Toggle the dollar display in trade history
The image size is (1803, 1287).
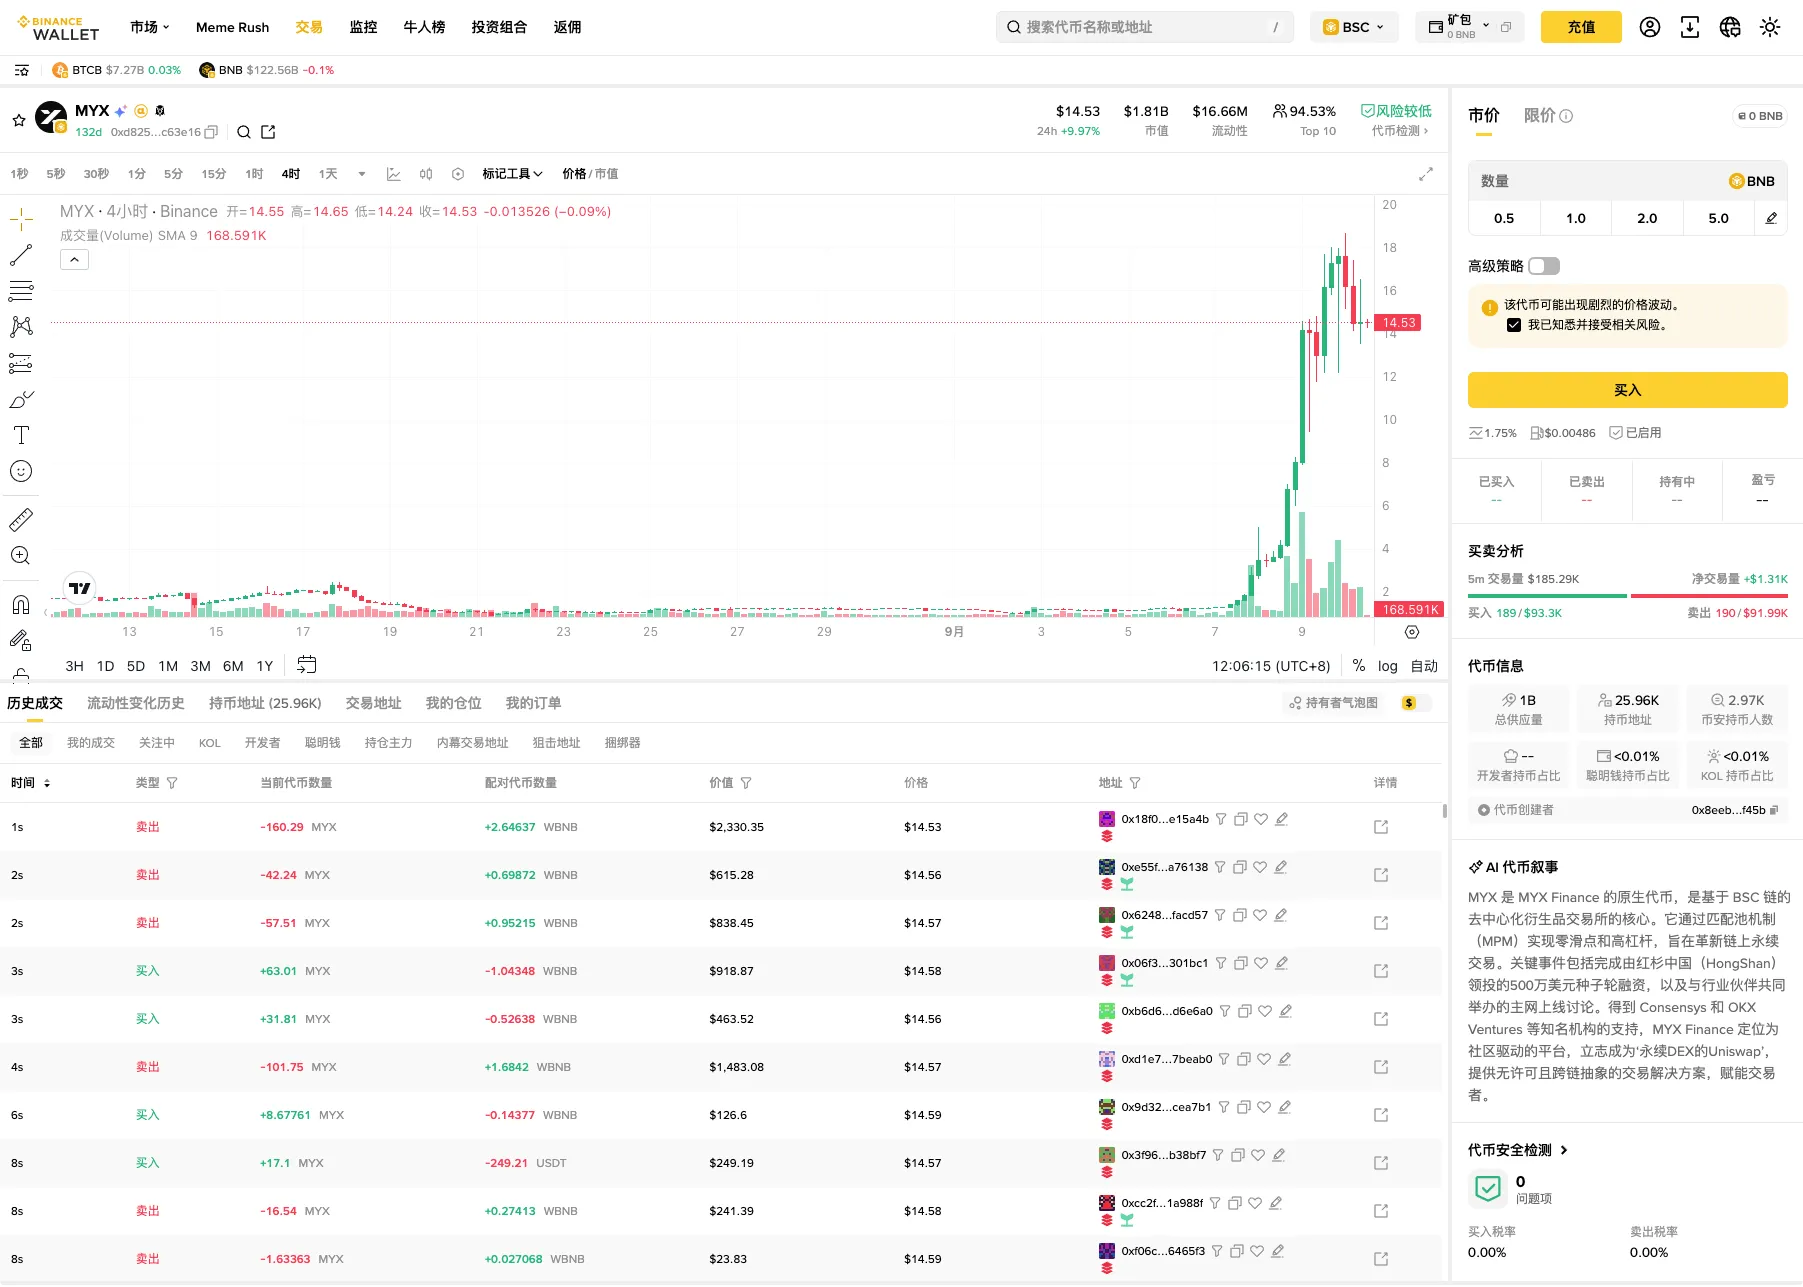click(x=1415, y=703)
